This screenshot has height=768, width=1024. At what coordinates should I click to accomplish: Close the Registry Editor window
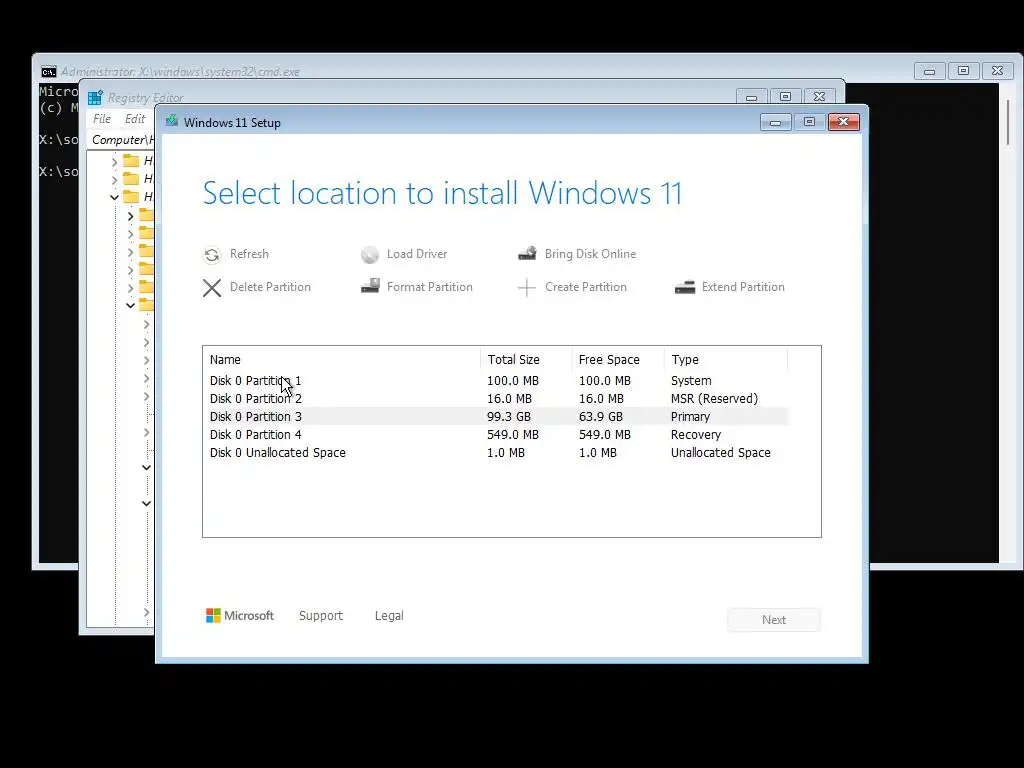click(x=820, y=97)
